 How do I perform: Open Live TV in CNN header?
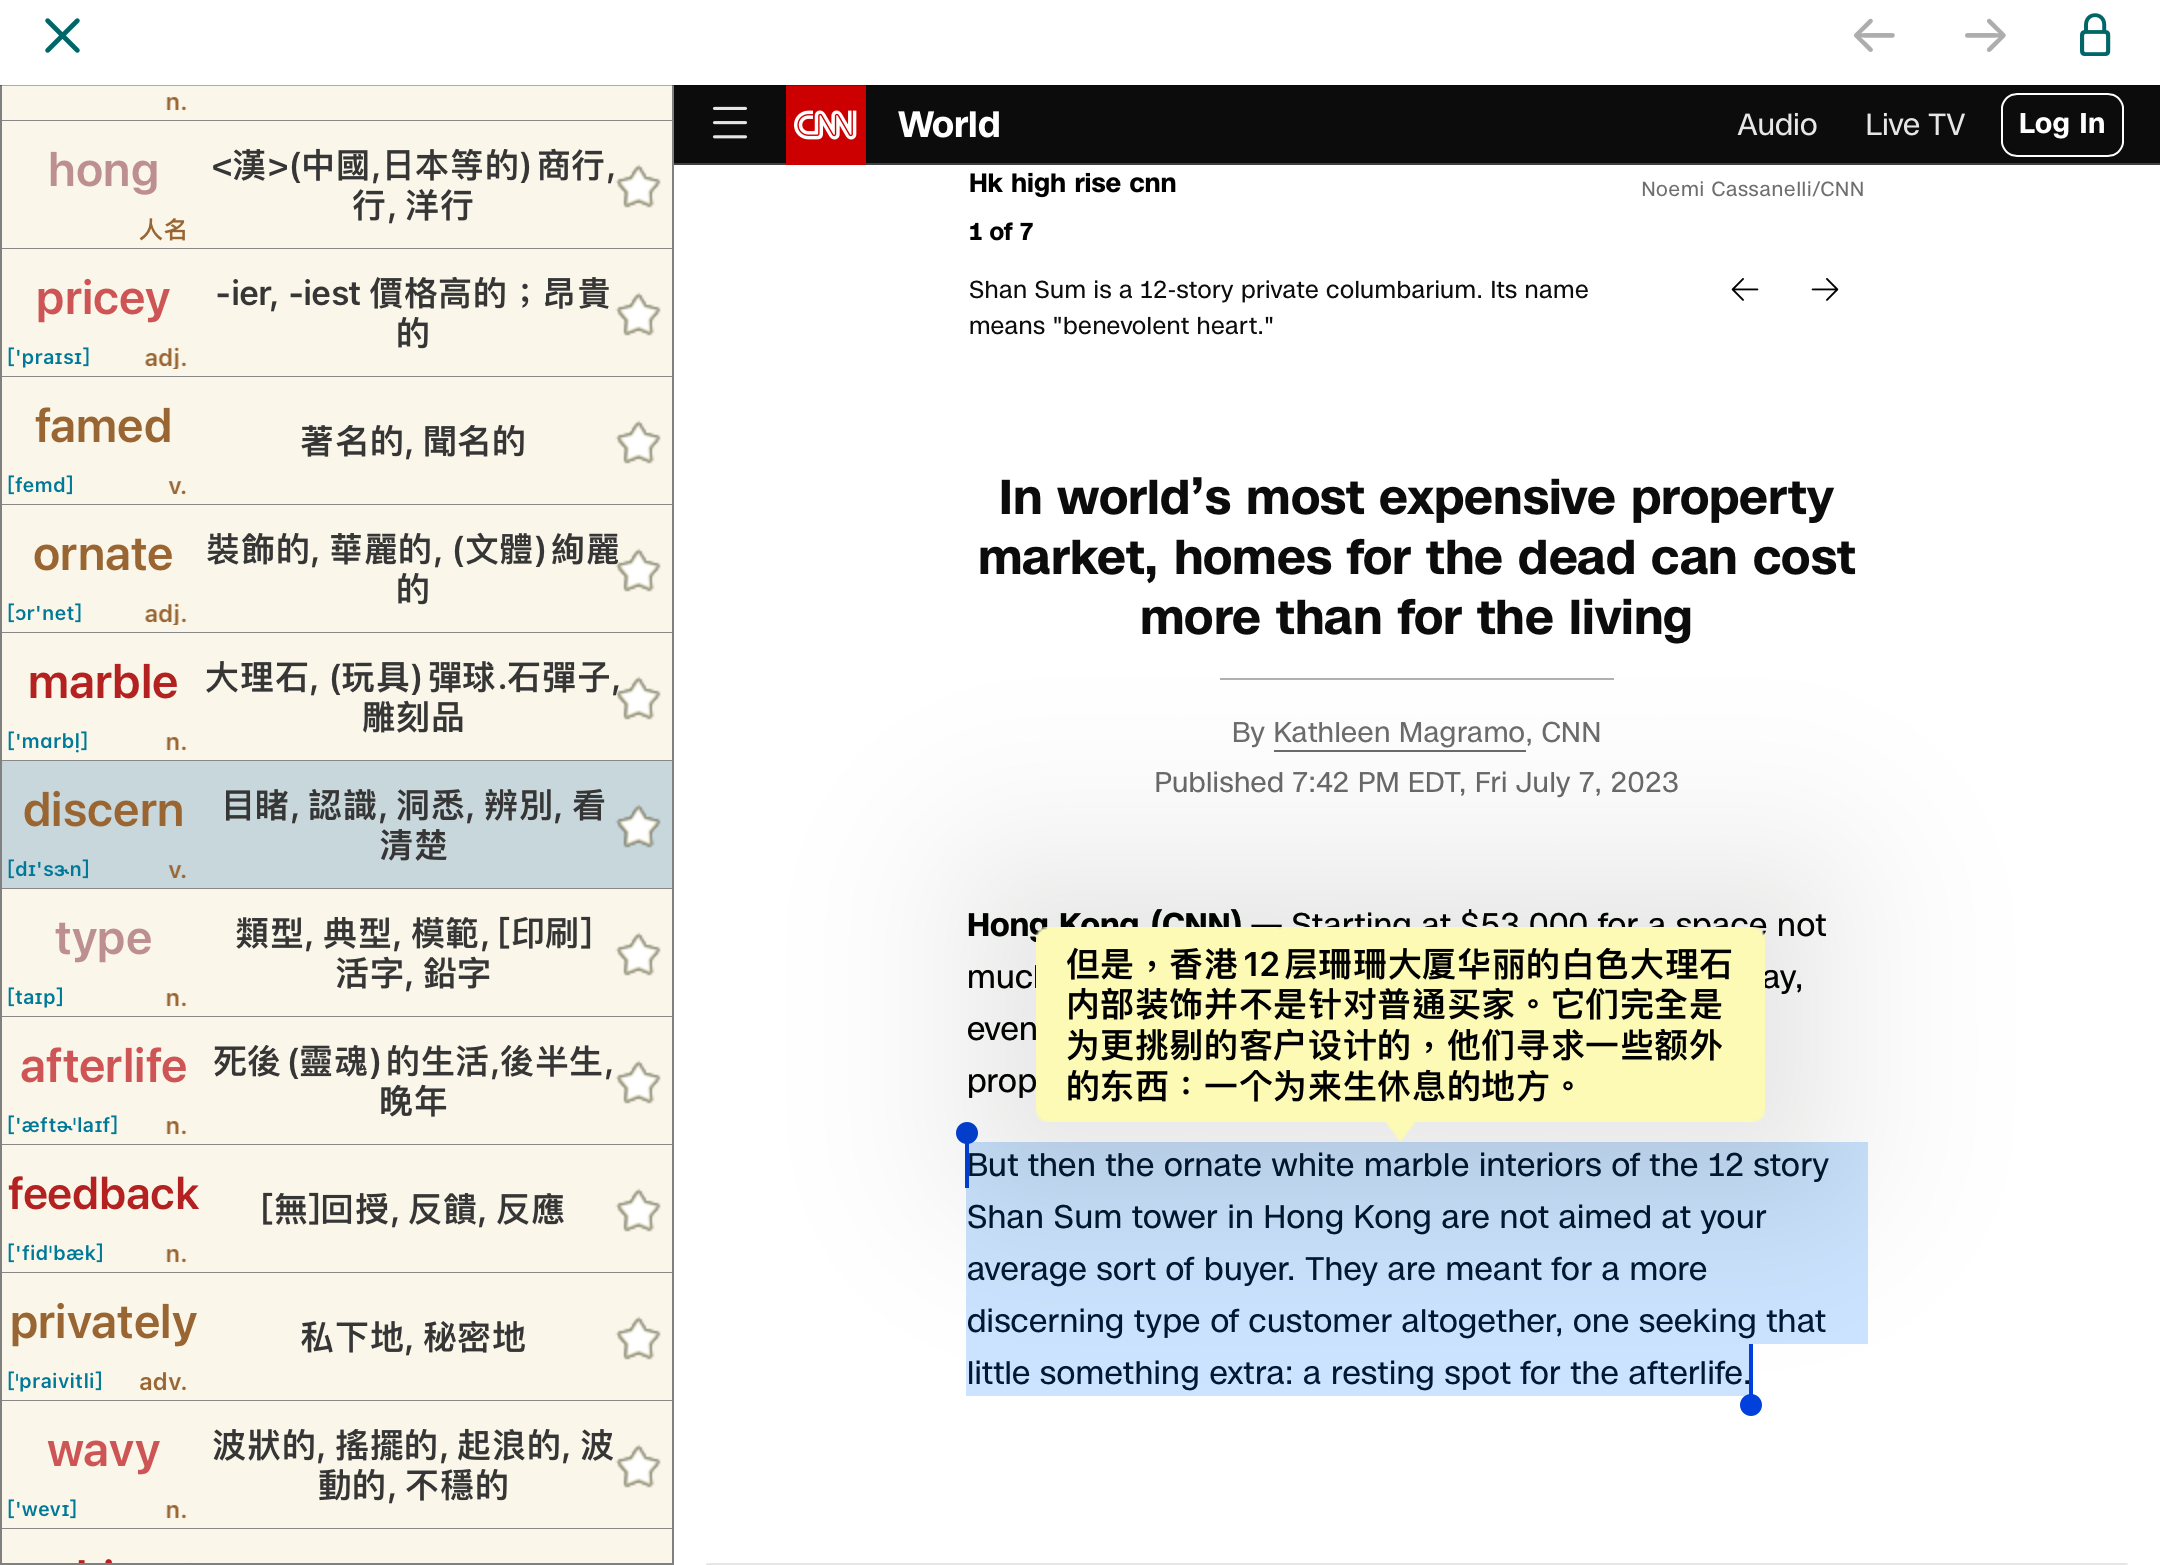pos(1914,125)
